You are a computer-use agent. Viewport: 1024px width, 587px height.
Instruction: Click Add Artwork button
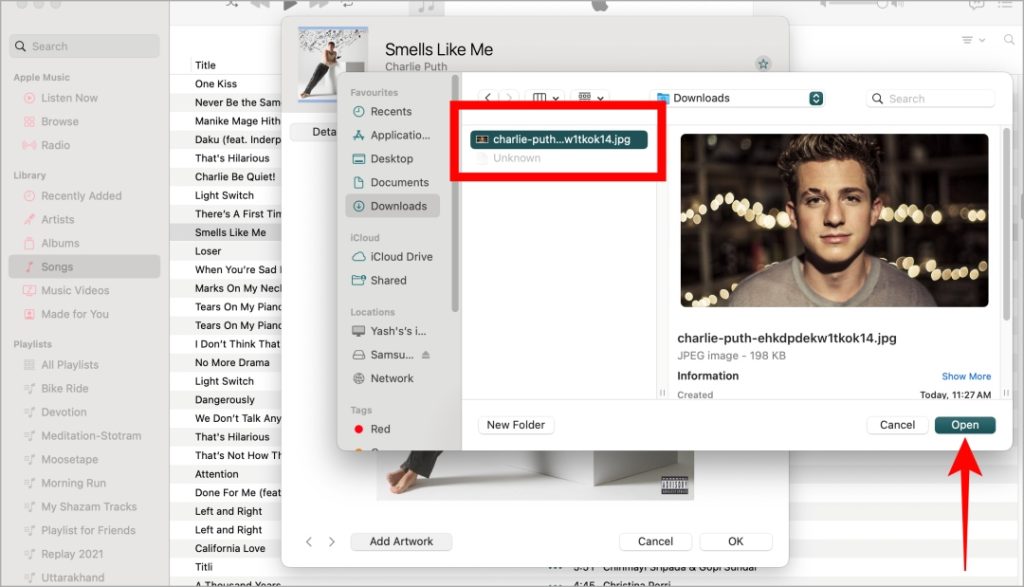point(401,541)
